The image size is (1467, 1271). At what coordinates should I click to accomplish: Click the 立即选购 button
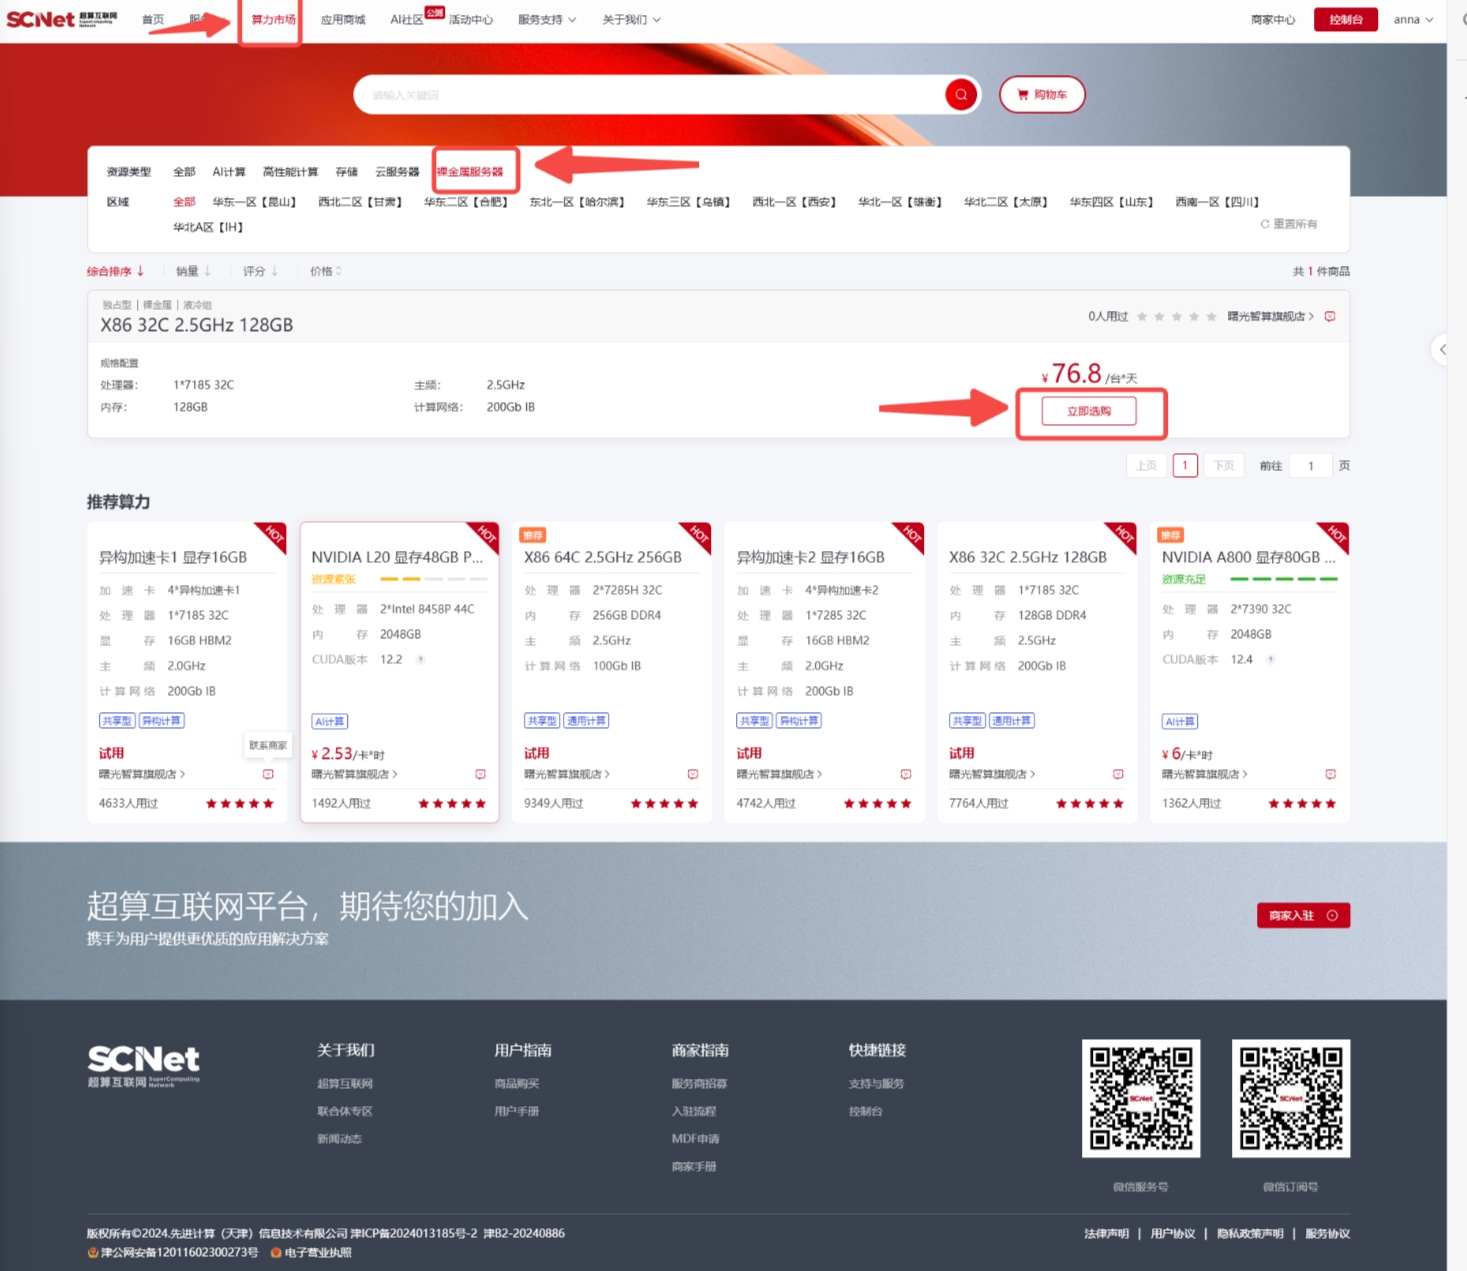(x=1088, y=411)
